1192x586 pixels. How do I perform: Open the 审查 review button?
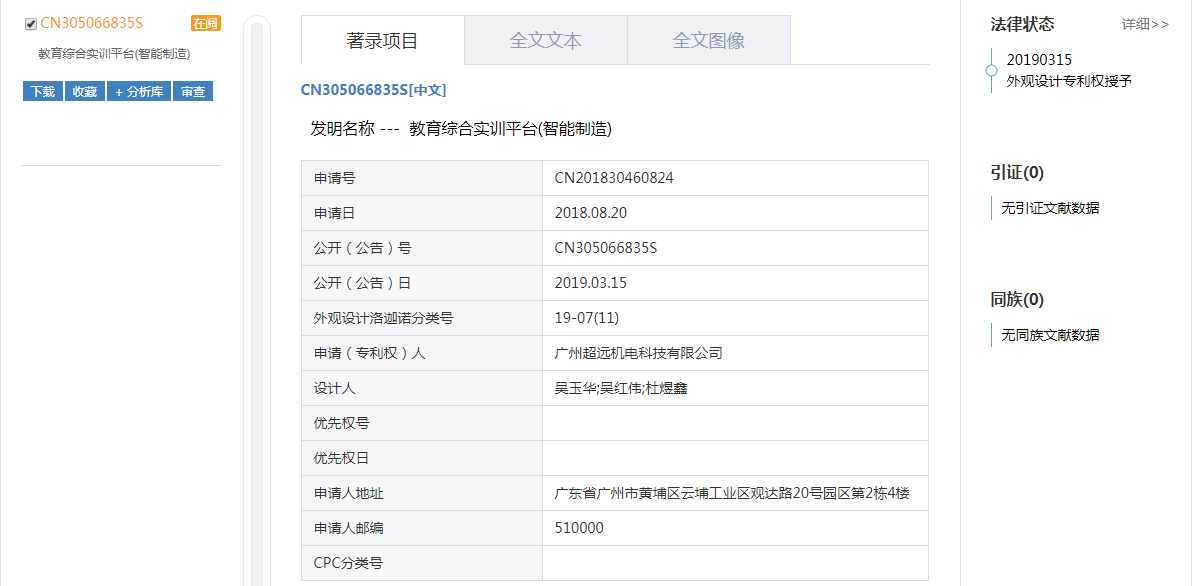coord(193,92)
